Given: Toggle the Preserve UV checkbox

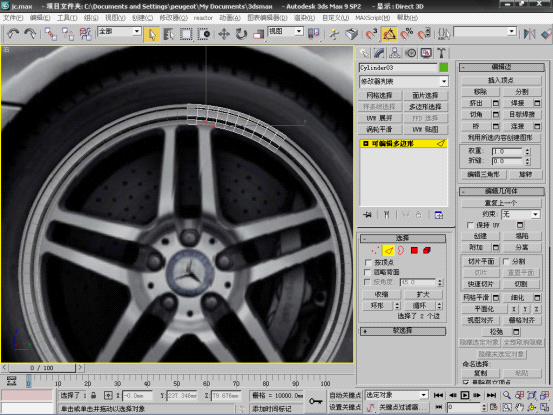Looking at the screenshot, I should coord(469,225).
